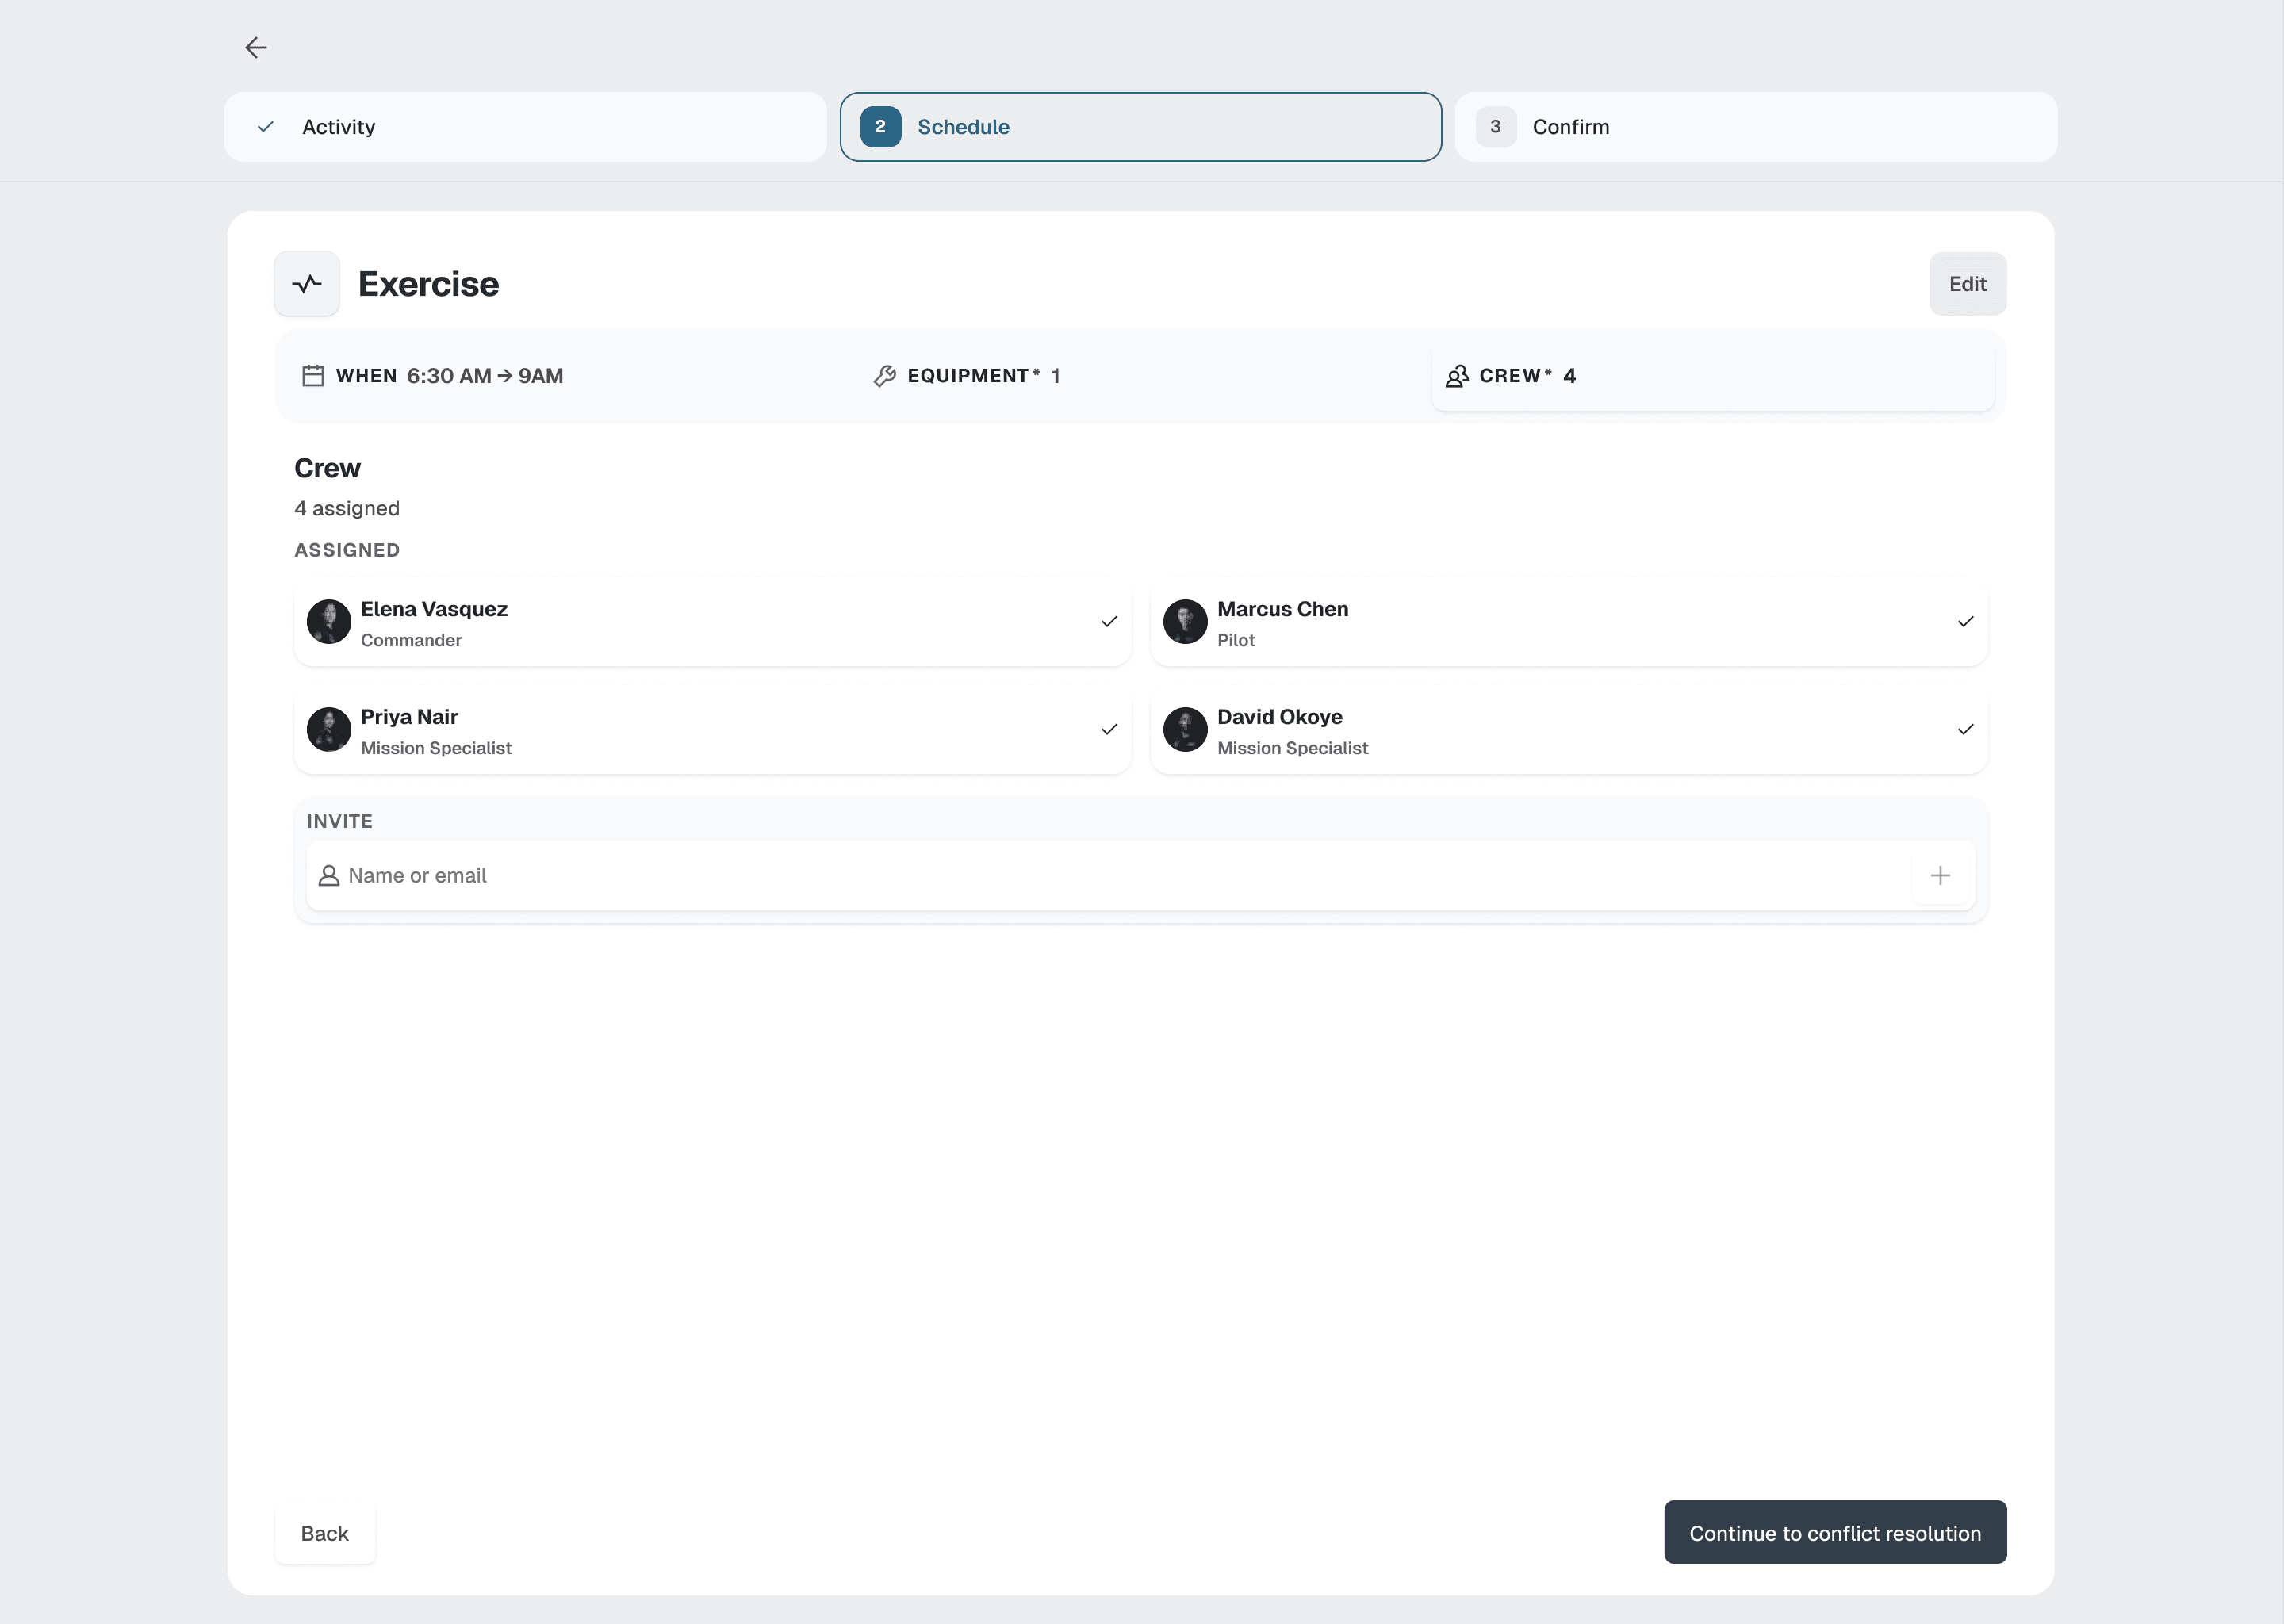2284x1624 pixels.
Task: Toggle David Okoye assignment checkmark
Action: [x=1965, y=730]
